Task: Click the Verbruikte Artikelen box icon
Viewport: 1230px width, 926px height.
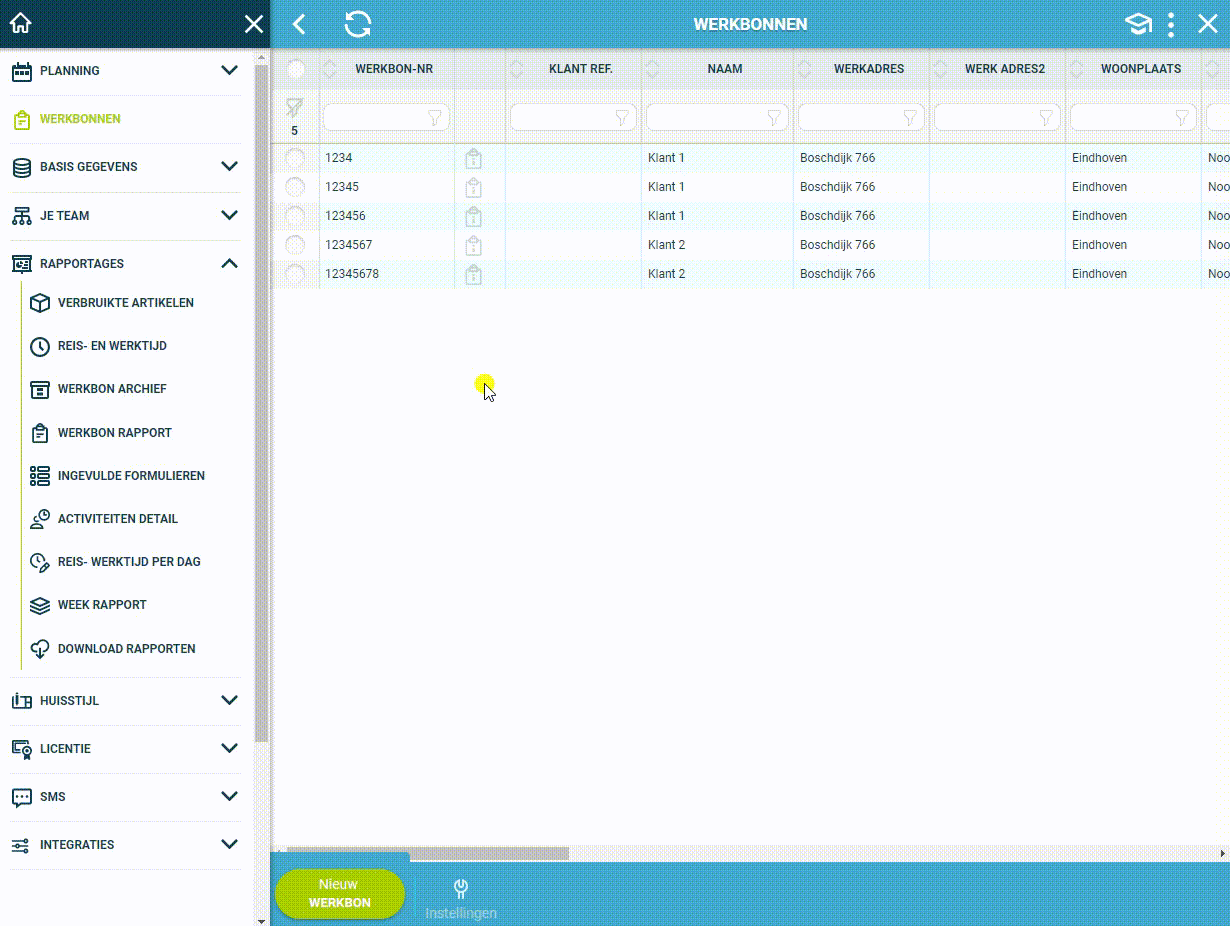Action: (x=39, y=303)
